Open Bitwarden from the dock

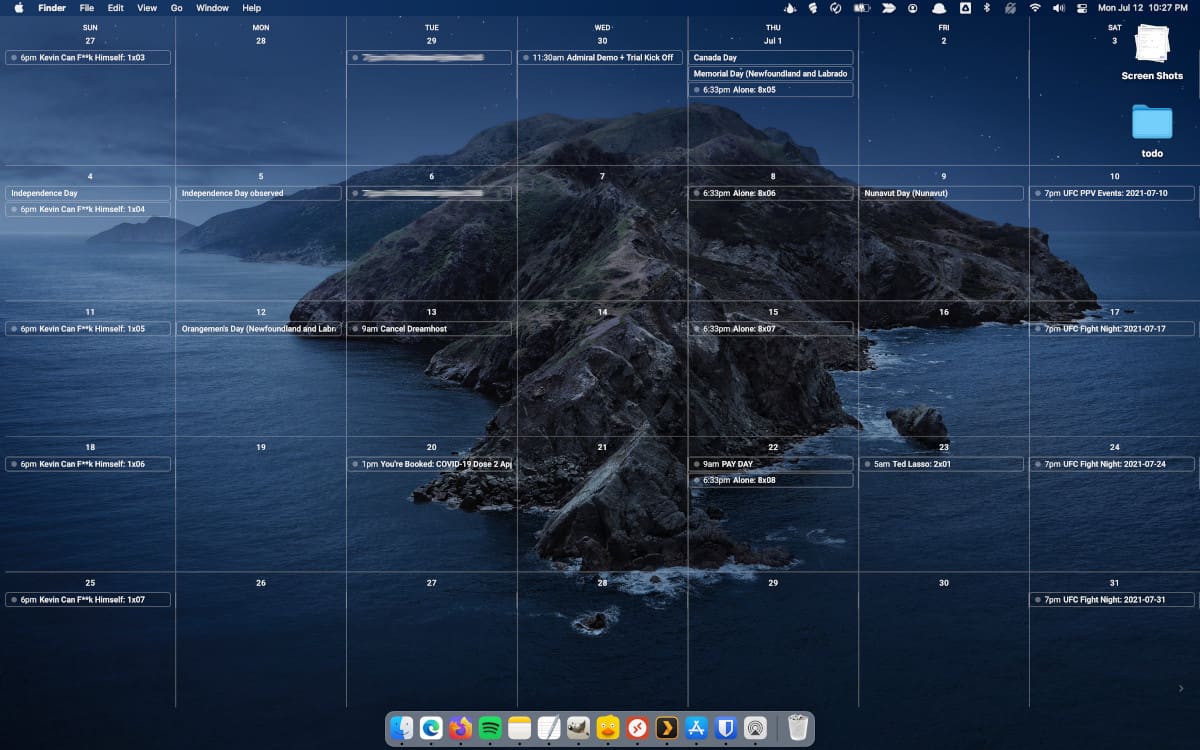click(x=726, y=729)
